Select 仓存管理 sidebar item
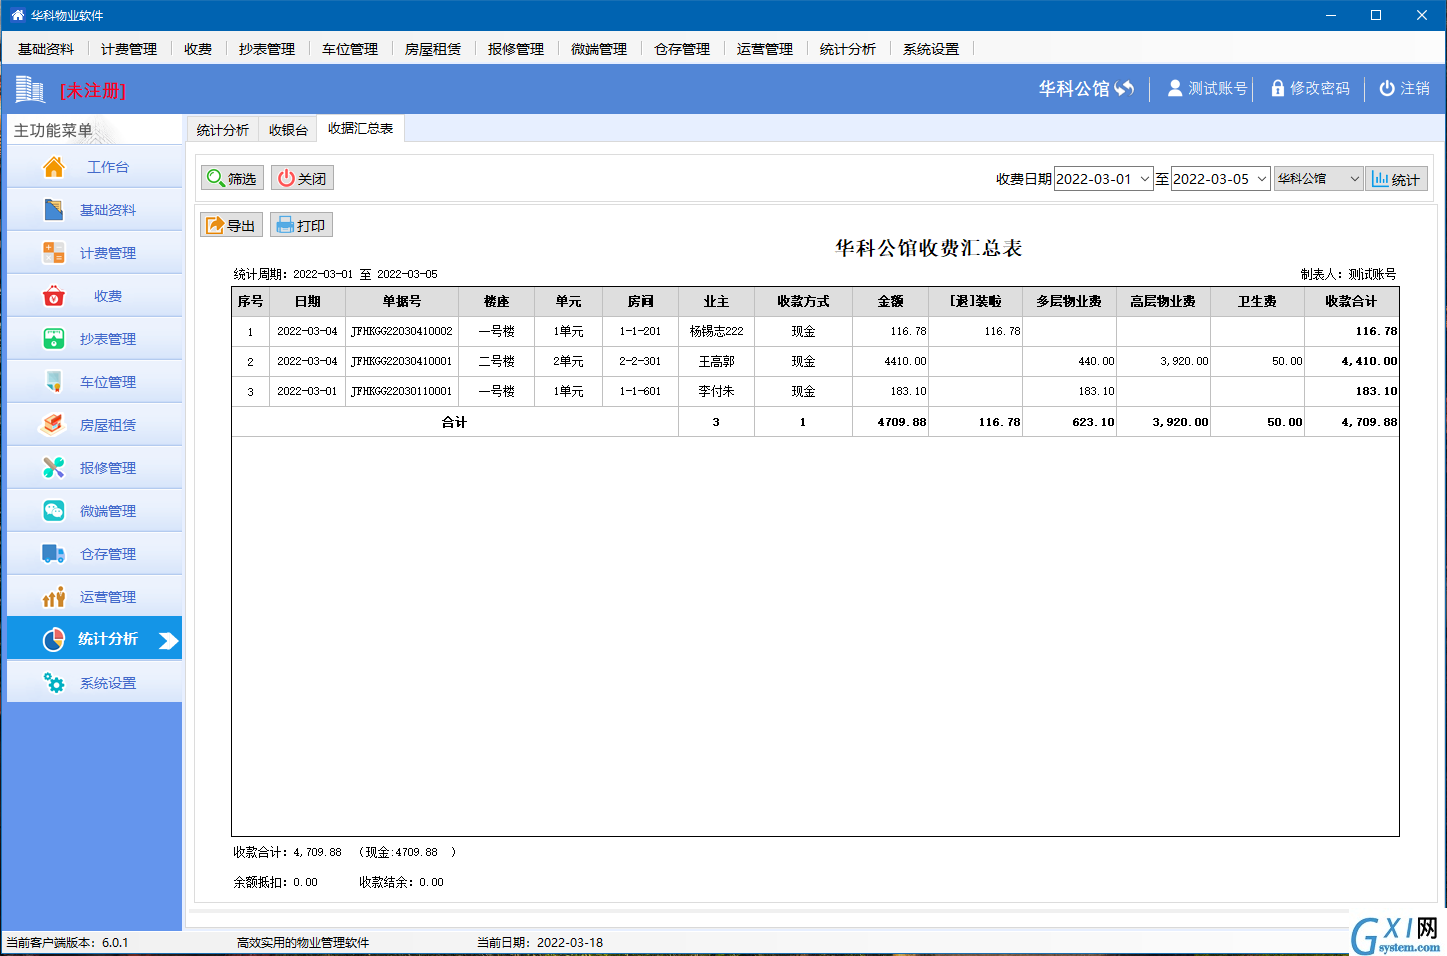The width and height of the screenshot is (1447, 956). pos(94,554)
